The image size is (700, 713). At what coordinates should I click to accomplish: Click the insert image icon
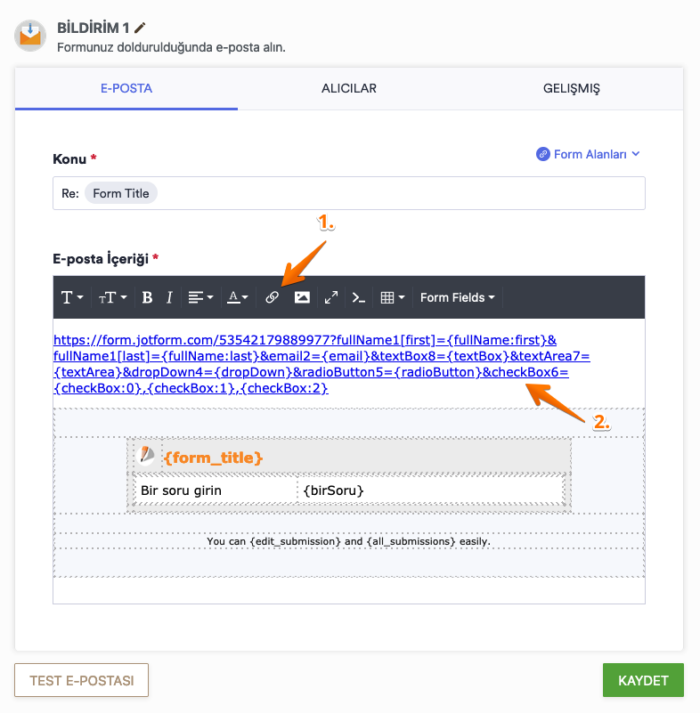click(302, 297)
